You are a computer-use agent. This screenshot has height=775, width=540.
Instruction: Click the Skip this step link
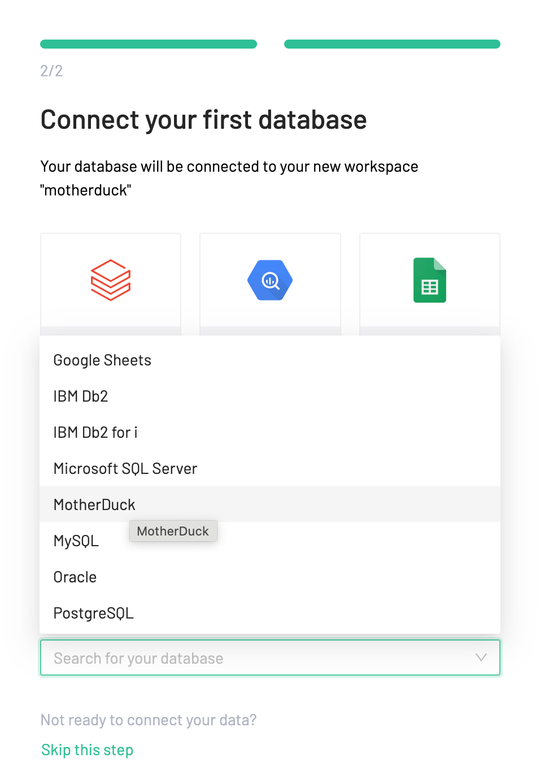coord(87,750)
